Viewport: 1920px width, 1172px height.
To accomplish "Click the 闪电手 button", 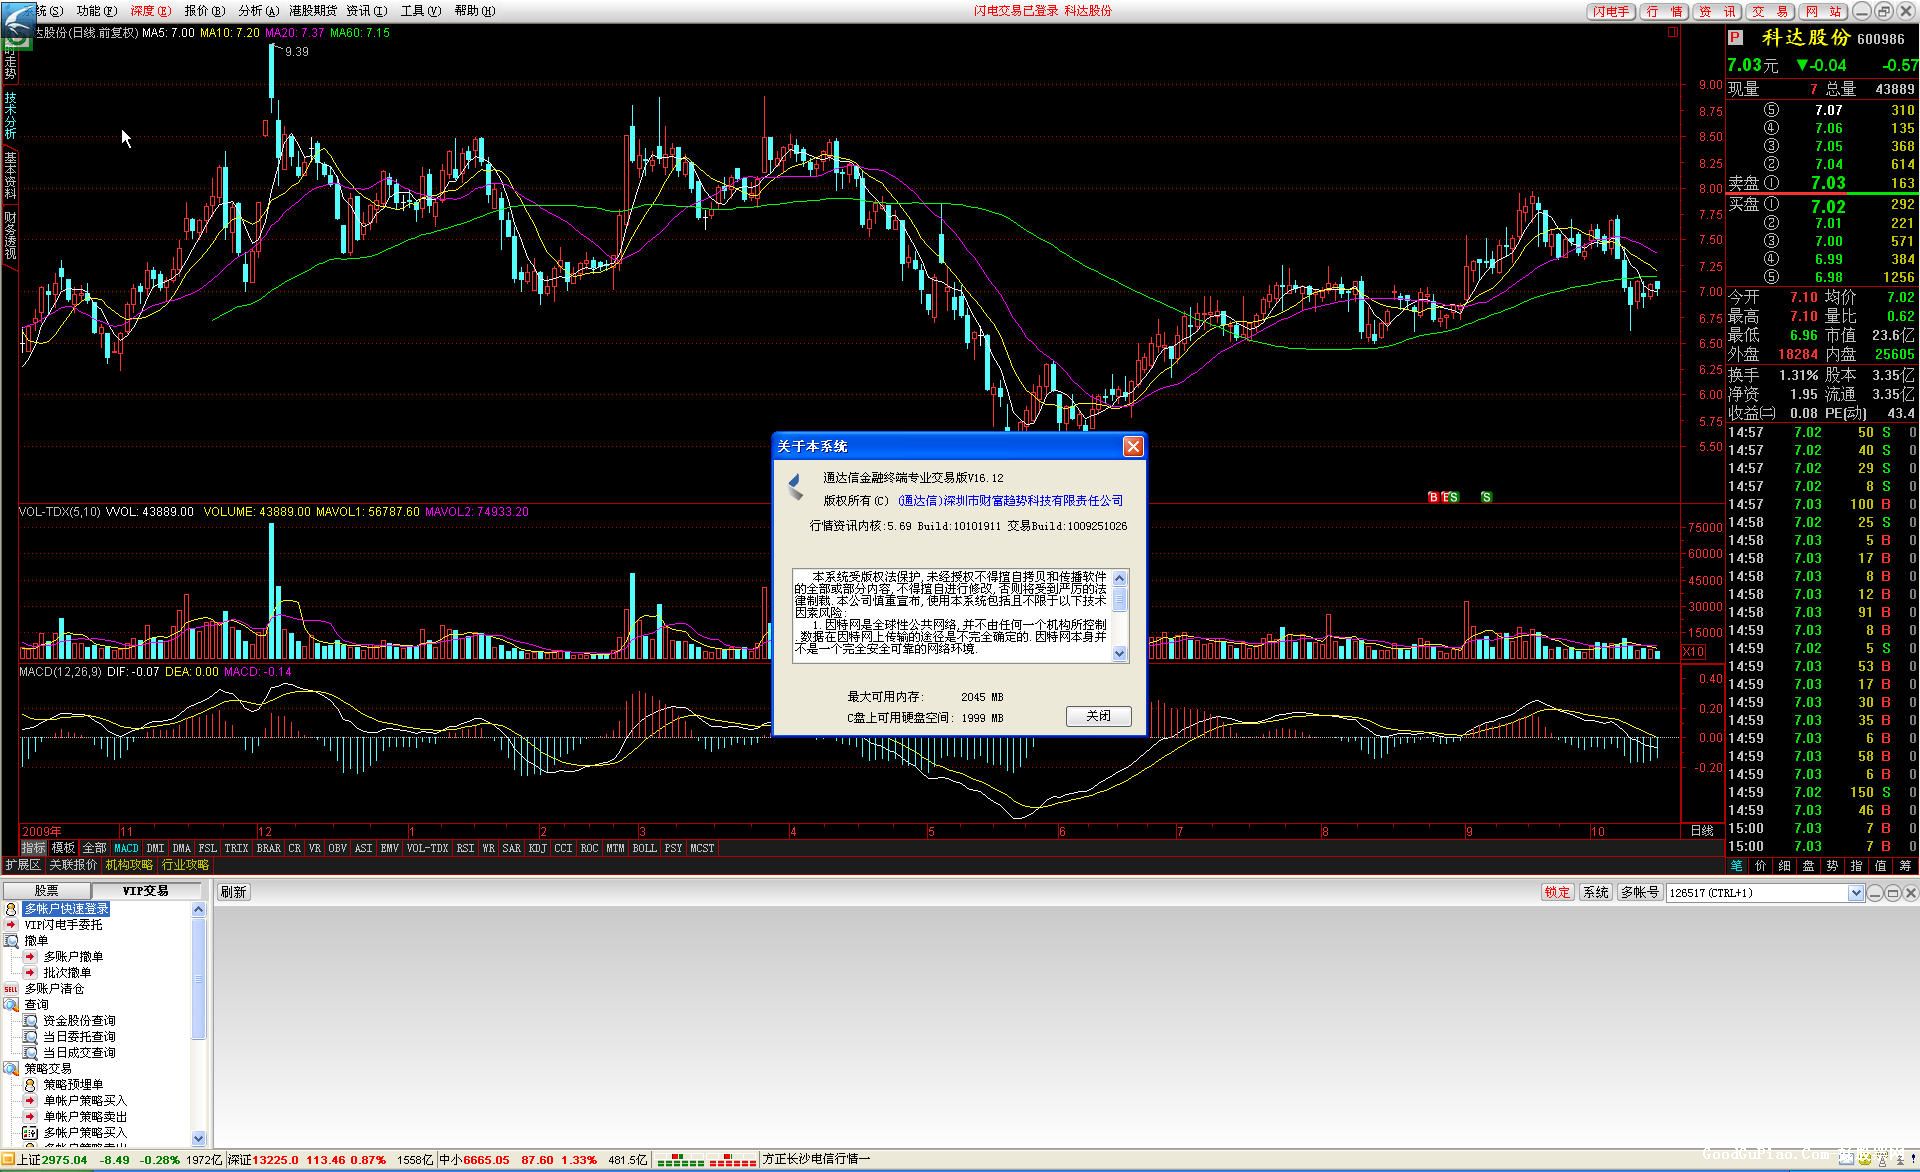I will (x=1611, y=11).
